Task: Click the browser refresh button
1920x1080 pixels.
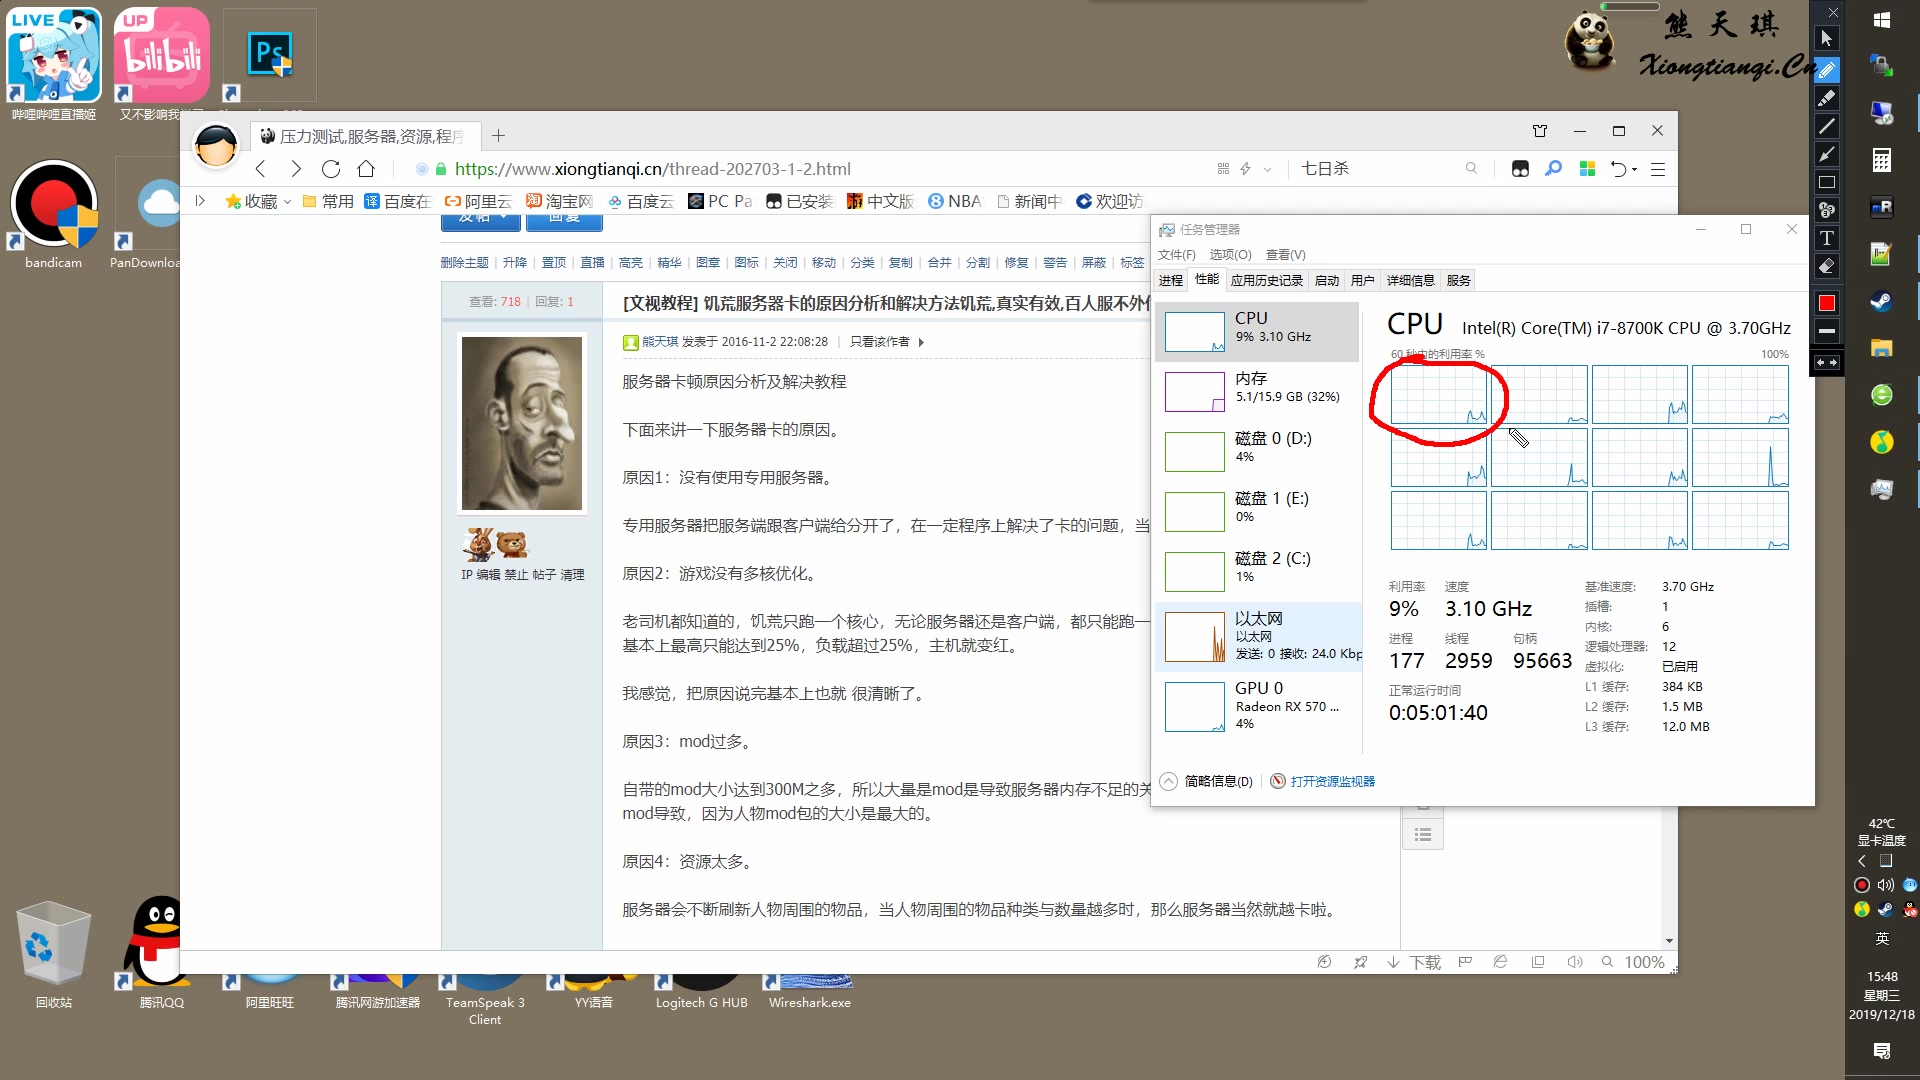Action: tap(331, 169)
